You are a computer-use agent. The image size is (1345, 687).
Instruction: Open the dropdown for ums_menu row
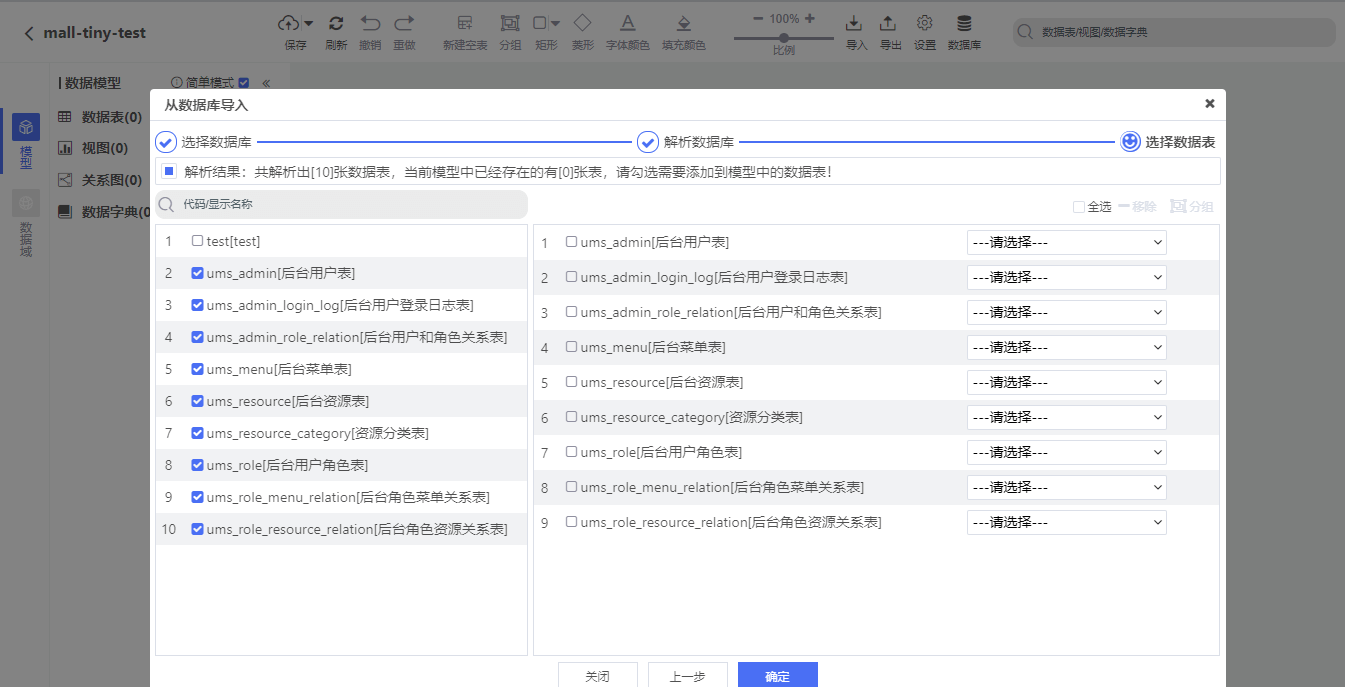pyautogui.click(x=1066, y=347)
